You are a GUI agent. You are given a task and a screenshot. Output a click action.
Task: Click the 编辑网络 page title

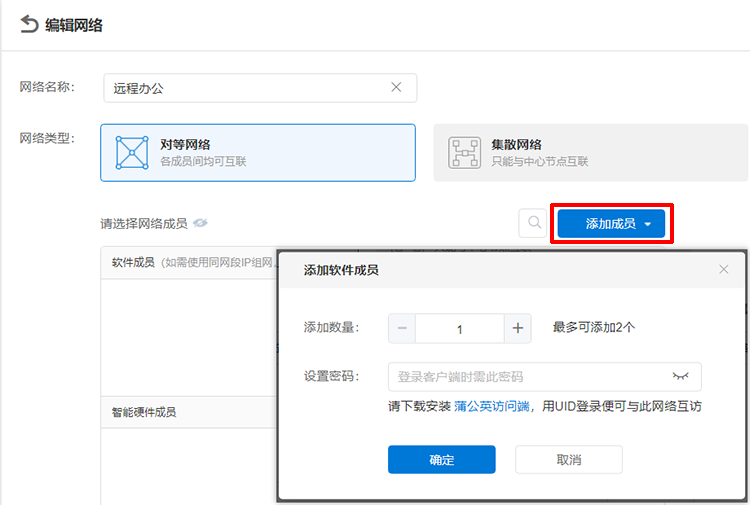74,25
